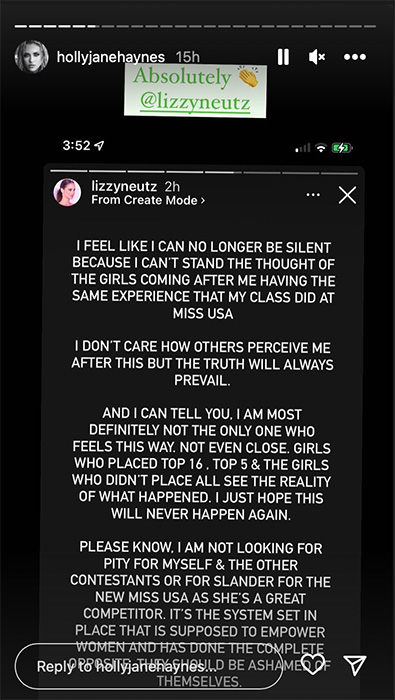Viewport: 395px width, 700px height.
Task: Like the story with the heart icon
Action: click(312, 664)
